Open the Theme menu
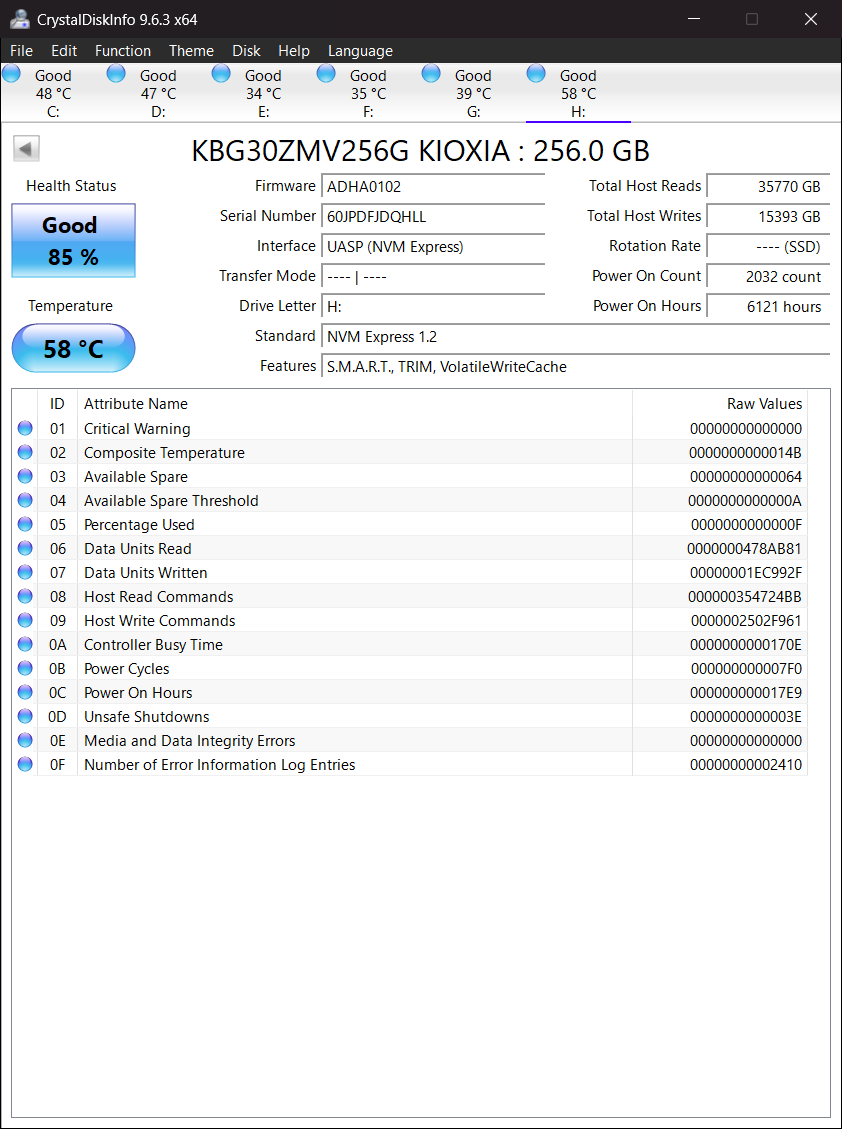842x1129 pixels. (x=191, y=50)
